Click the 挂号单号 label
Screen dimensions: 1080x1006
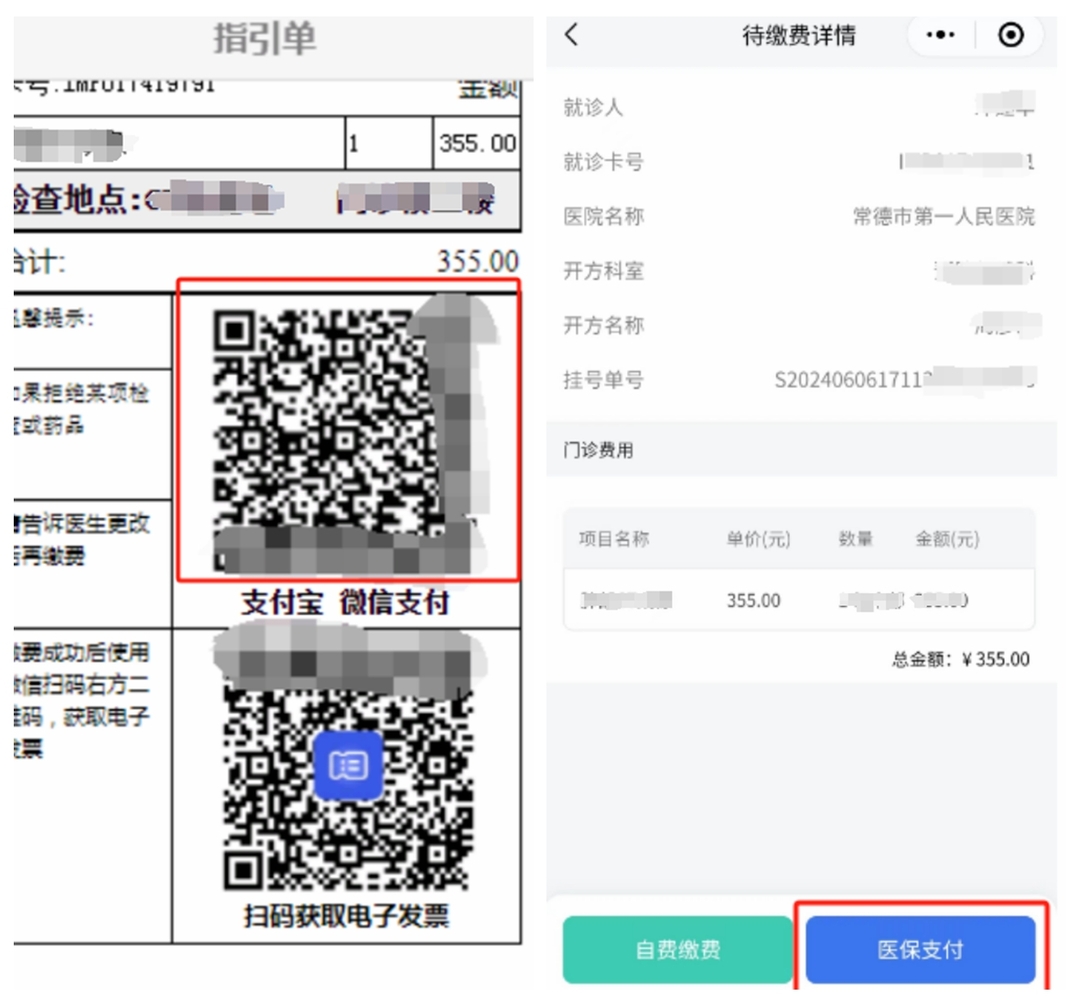point(603,379)
